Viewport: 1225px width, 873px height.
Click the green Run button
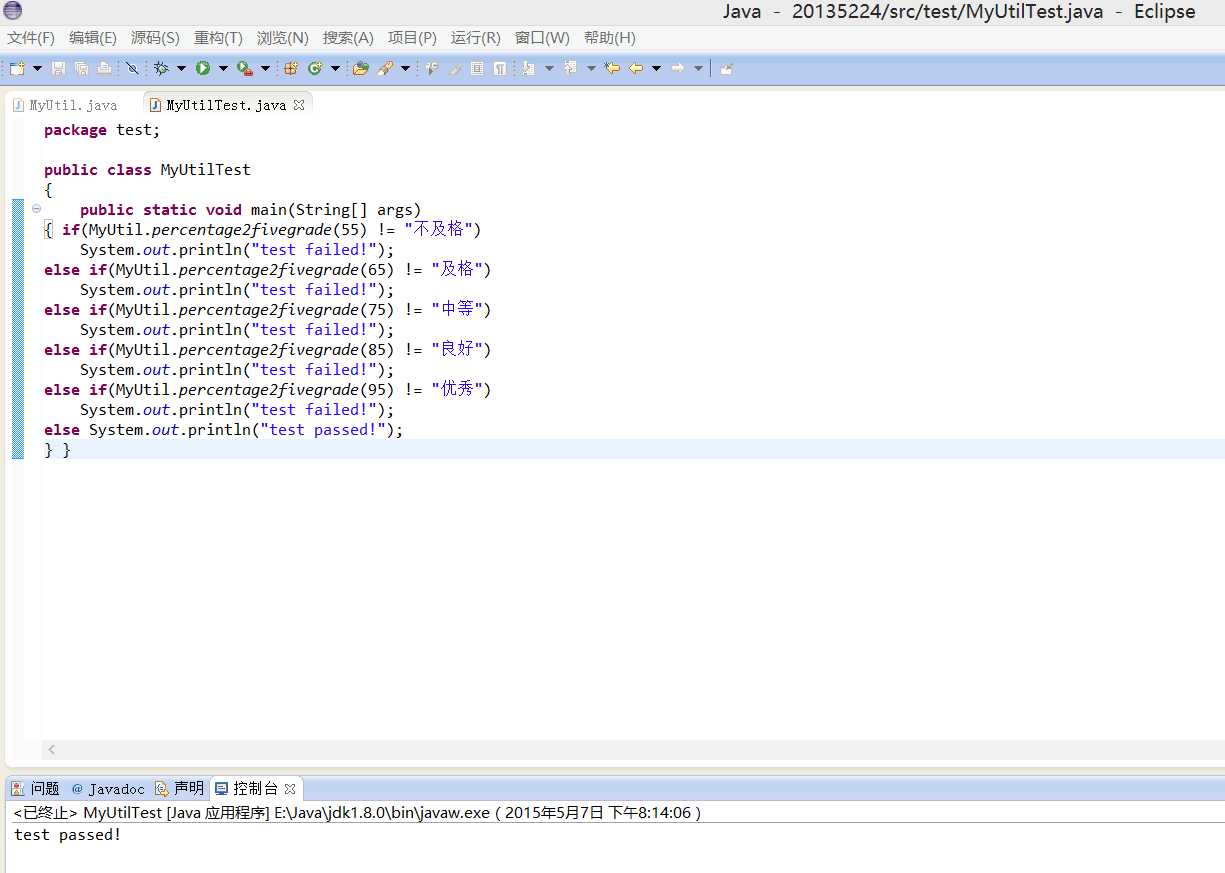[202, 68]
